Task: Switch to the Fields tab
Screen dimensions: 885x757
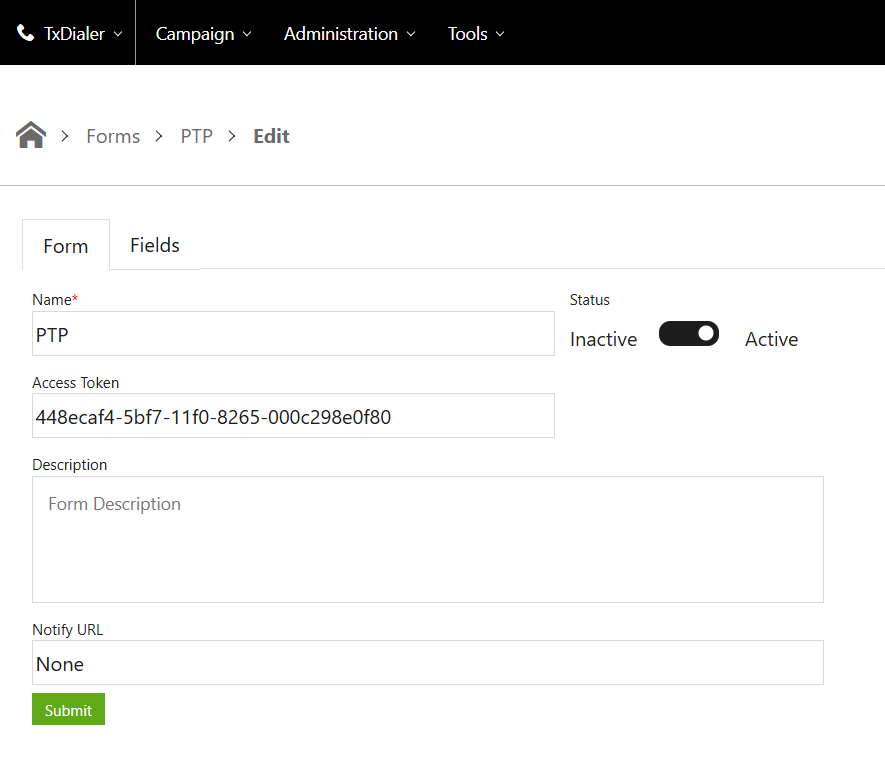Action: [x=155, y=245]
